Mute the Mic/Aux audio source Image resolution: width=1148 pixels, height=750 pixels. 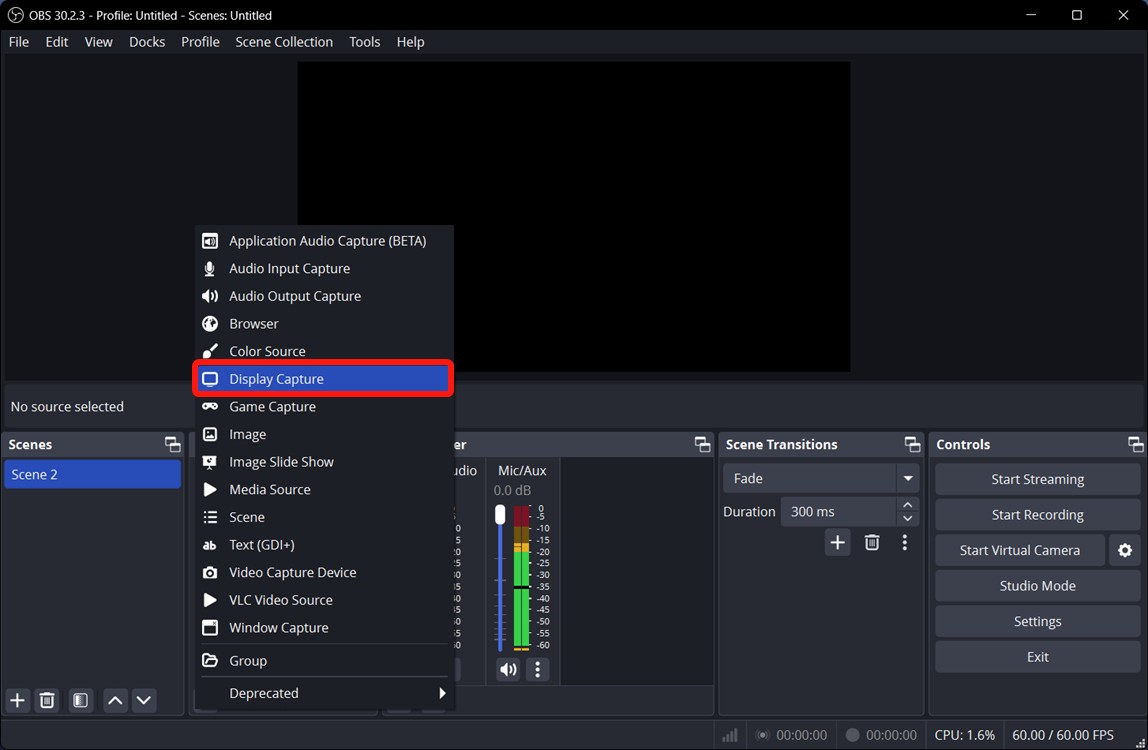(x=508, y=669)
